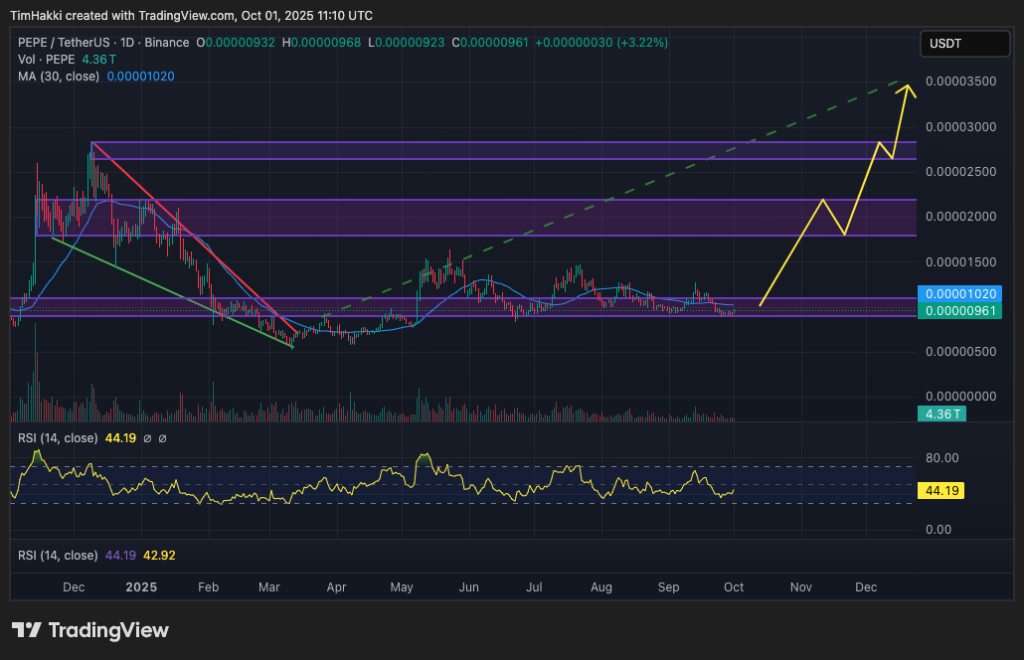Click the TradingView logo icon
This screenshot has height=660, width=1024.
coord(27,630)
